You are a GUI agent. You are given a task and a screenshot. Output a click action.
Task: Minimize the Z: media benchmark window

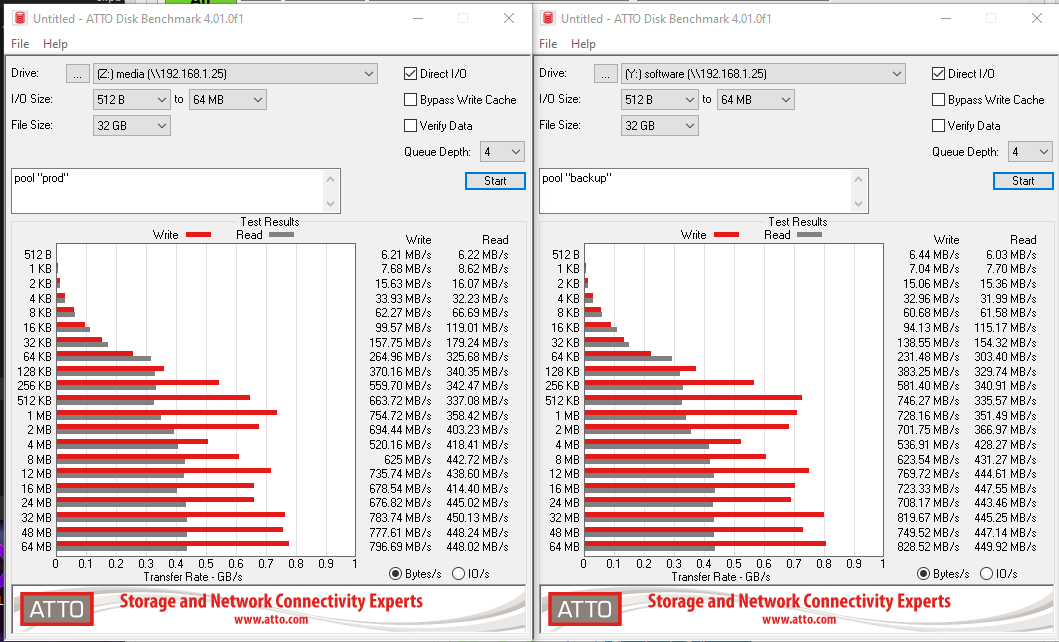point(418,18)
